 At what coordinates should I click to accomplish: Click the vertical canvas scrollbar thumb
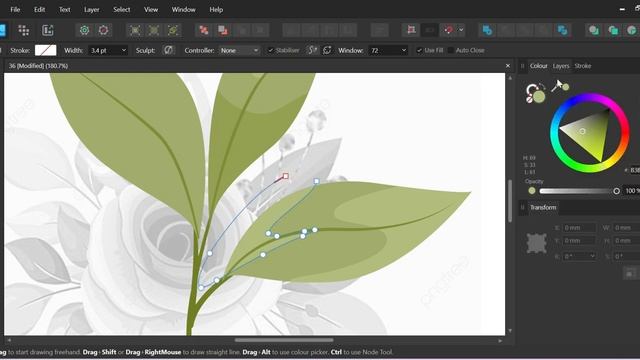click(510, 201)
